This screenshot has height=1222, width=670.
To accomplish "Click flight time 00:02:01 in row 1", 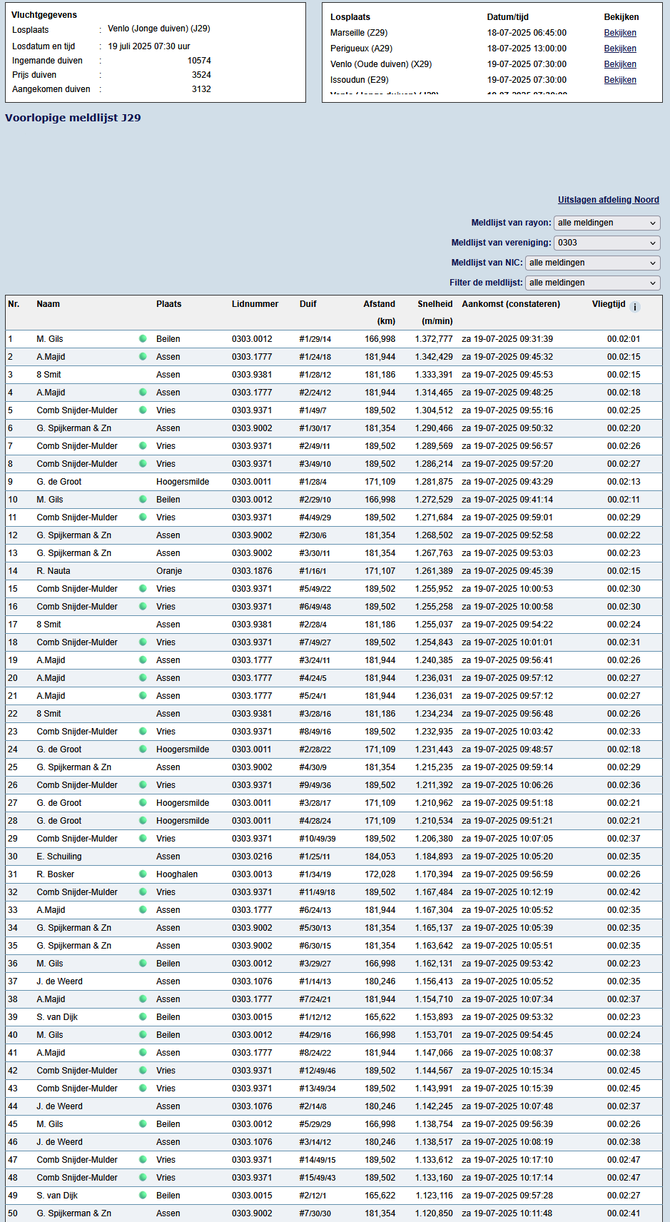I will pyautogui.click(x=623, y=339).
